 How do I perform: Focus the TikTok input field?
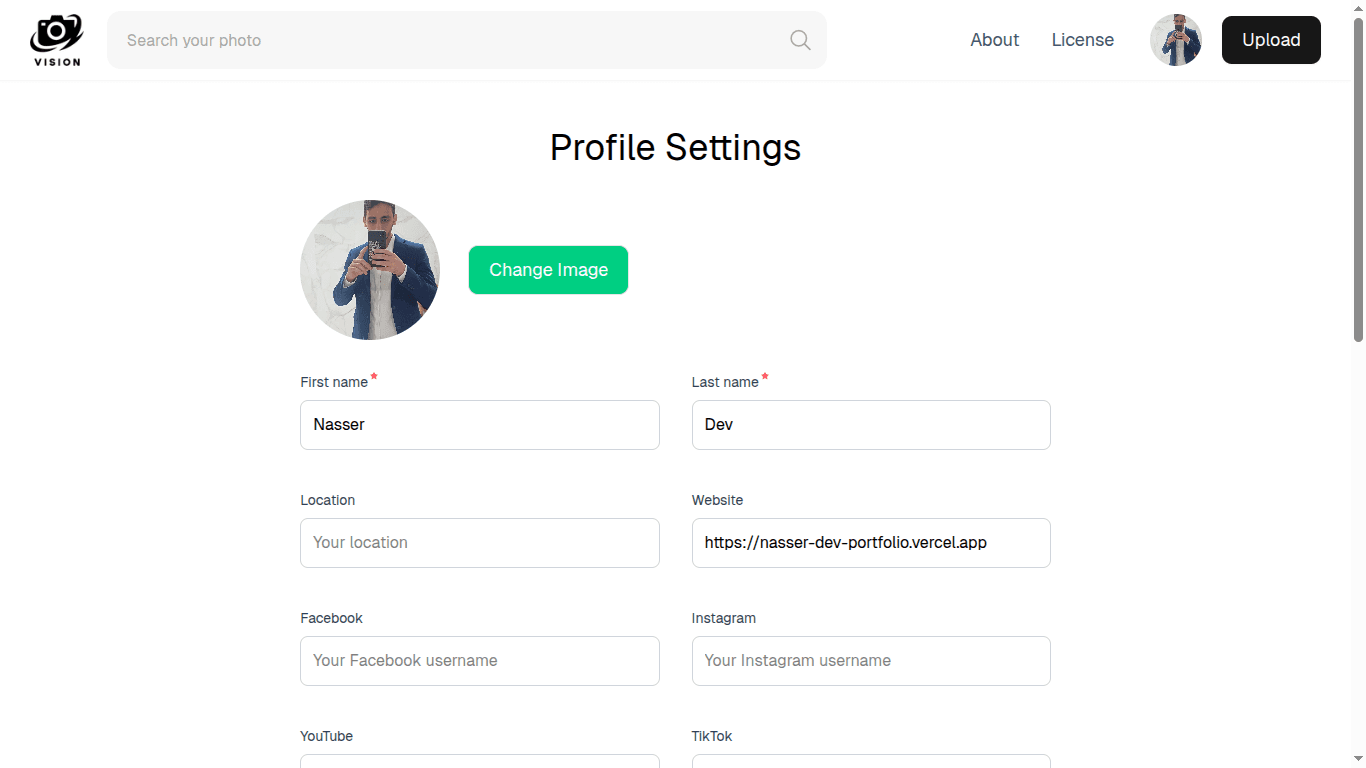pos(870,762)
